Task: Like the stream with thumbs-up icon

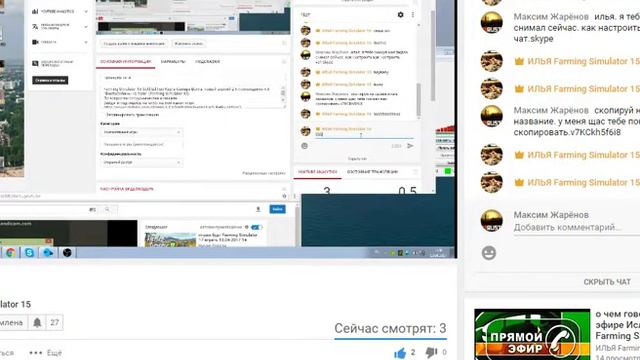Action: pyautogui.click(x=400, y=353)
